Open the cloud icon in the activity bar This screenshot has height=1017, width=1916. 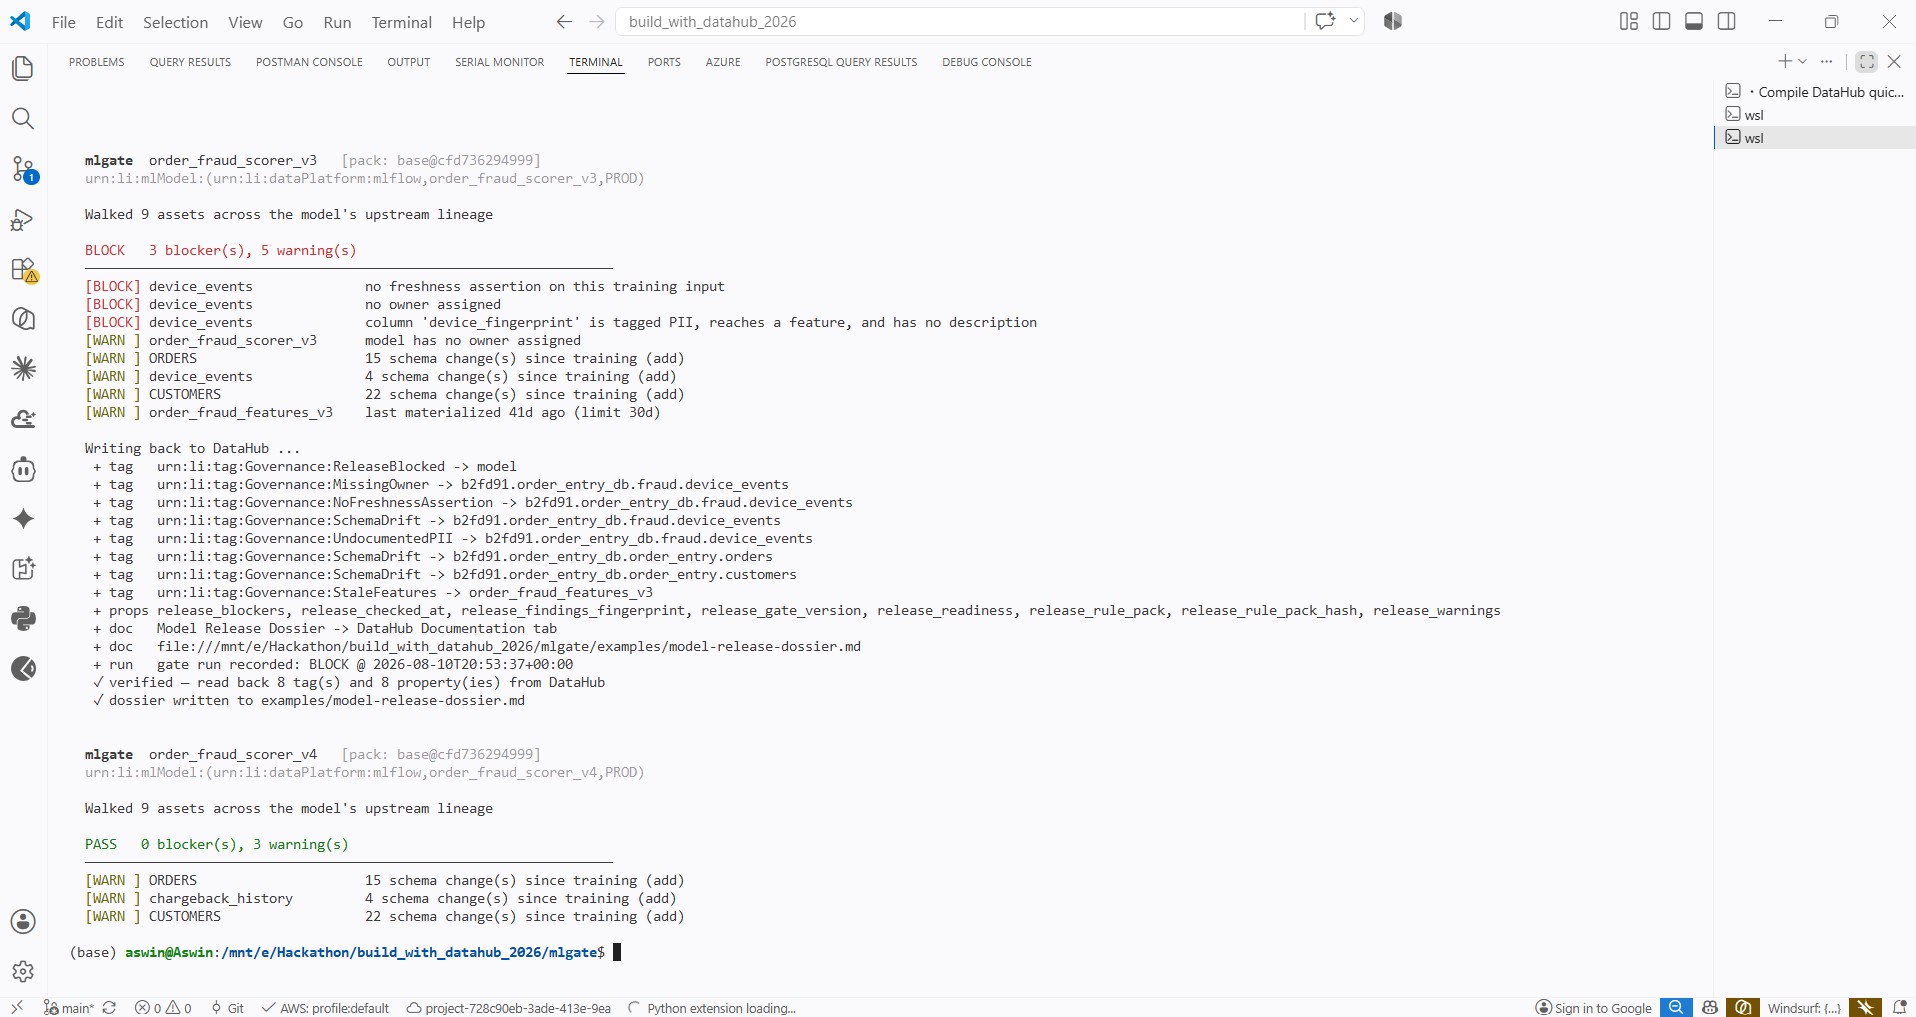23,419
